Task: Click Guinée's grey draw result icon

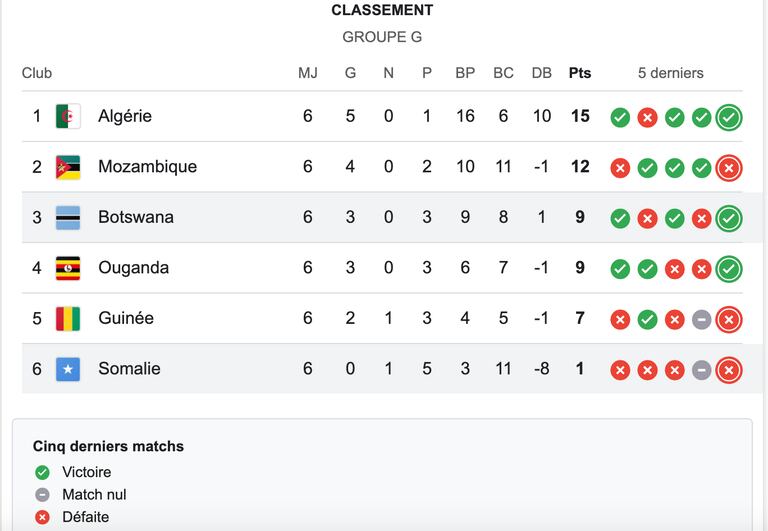Action: coord(701,320)
